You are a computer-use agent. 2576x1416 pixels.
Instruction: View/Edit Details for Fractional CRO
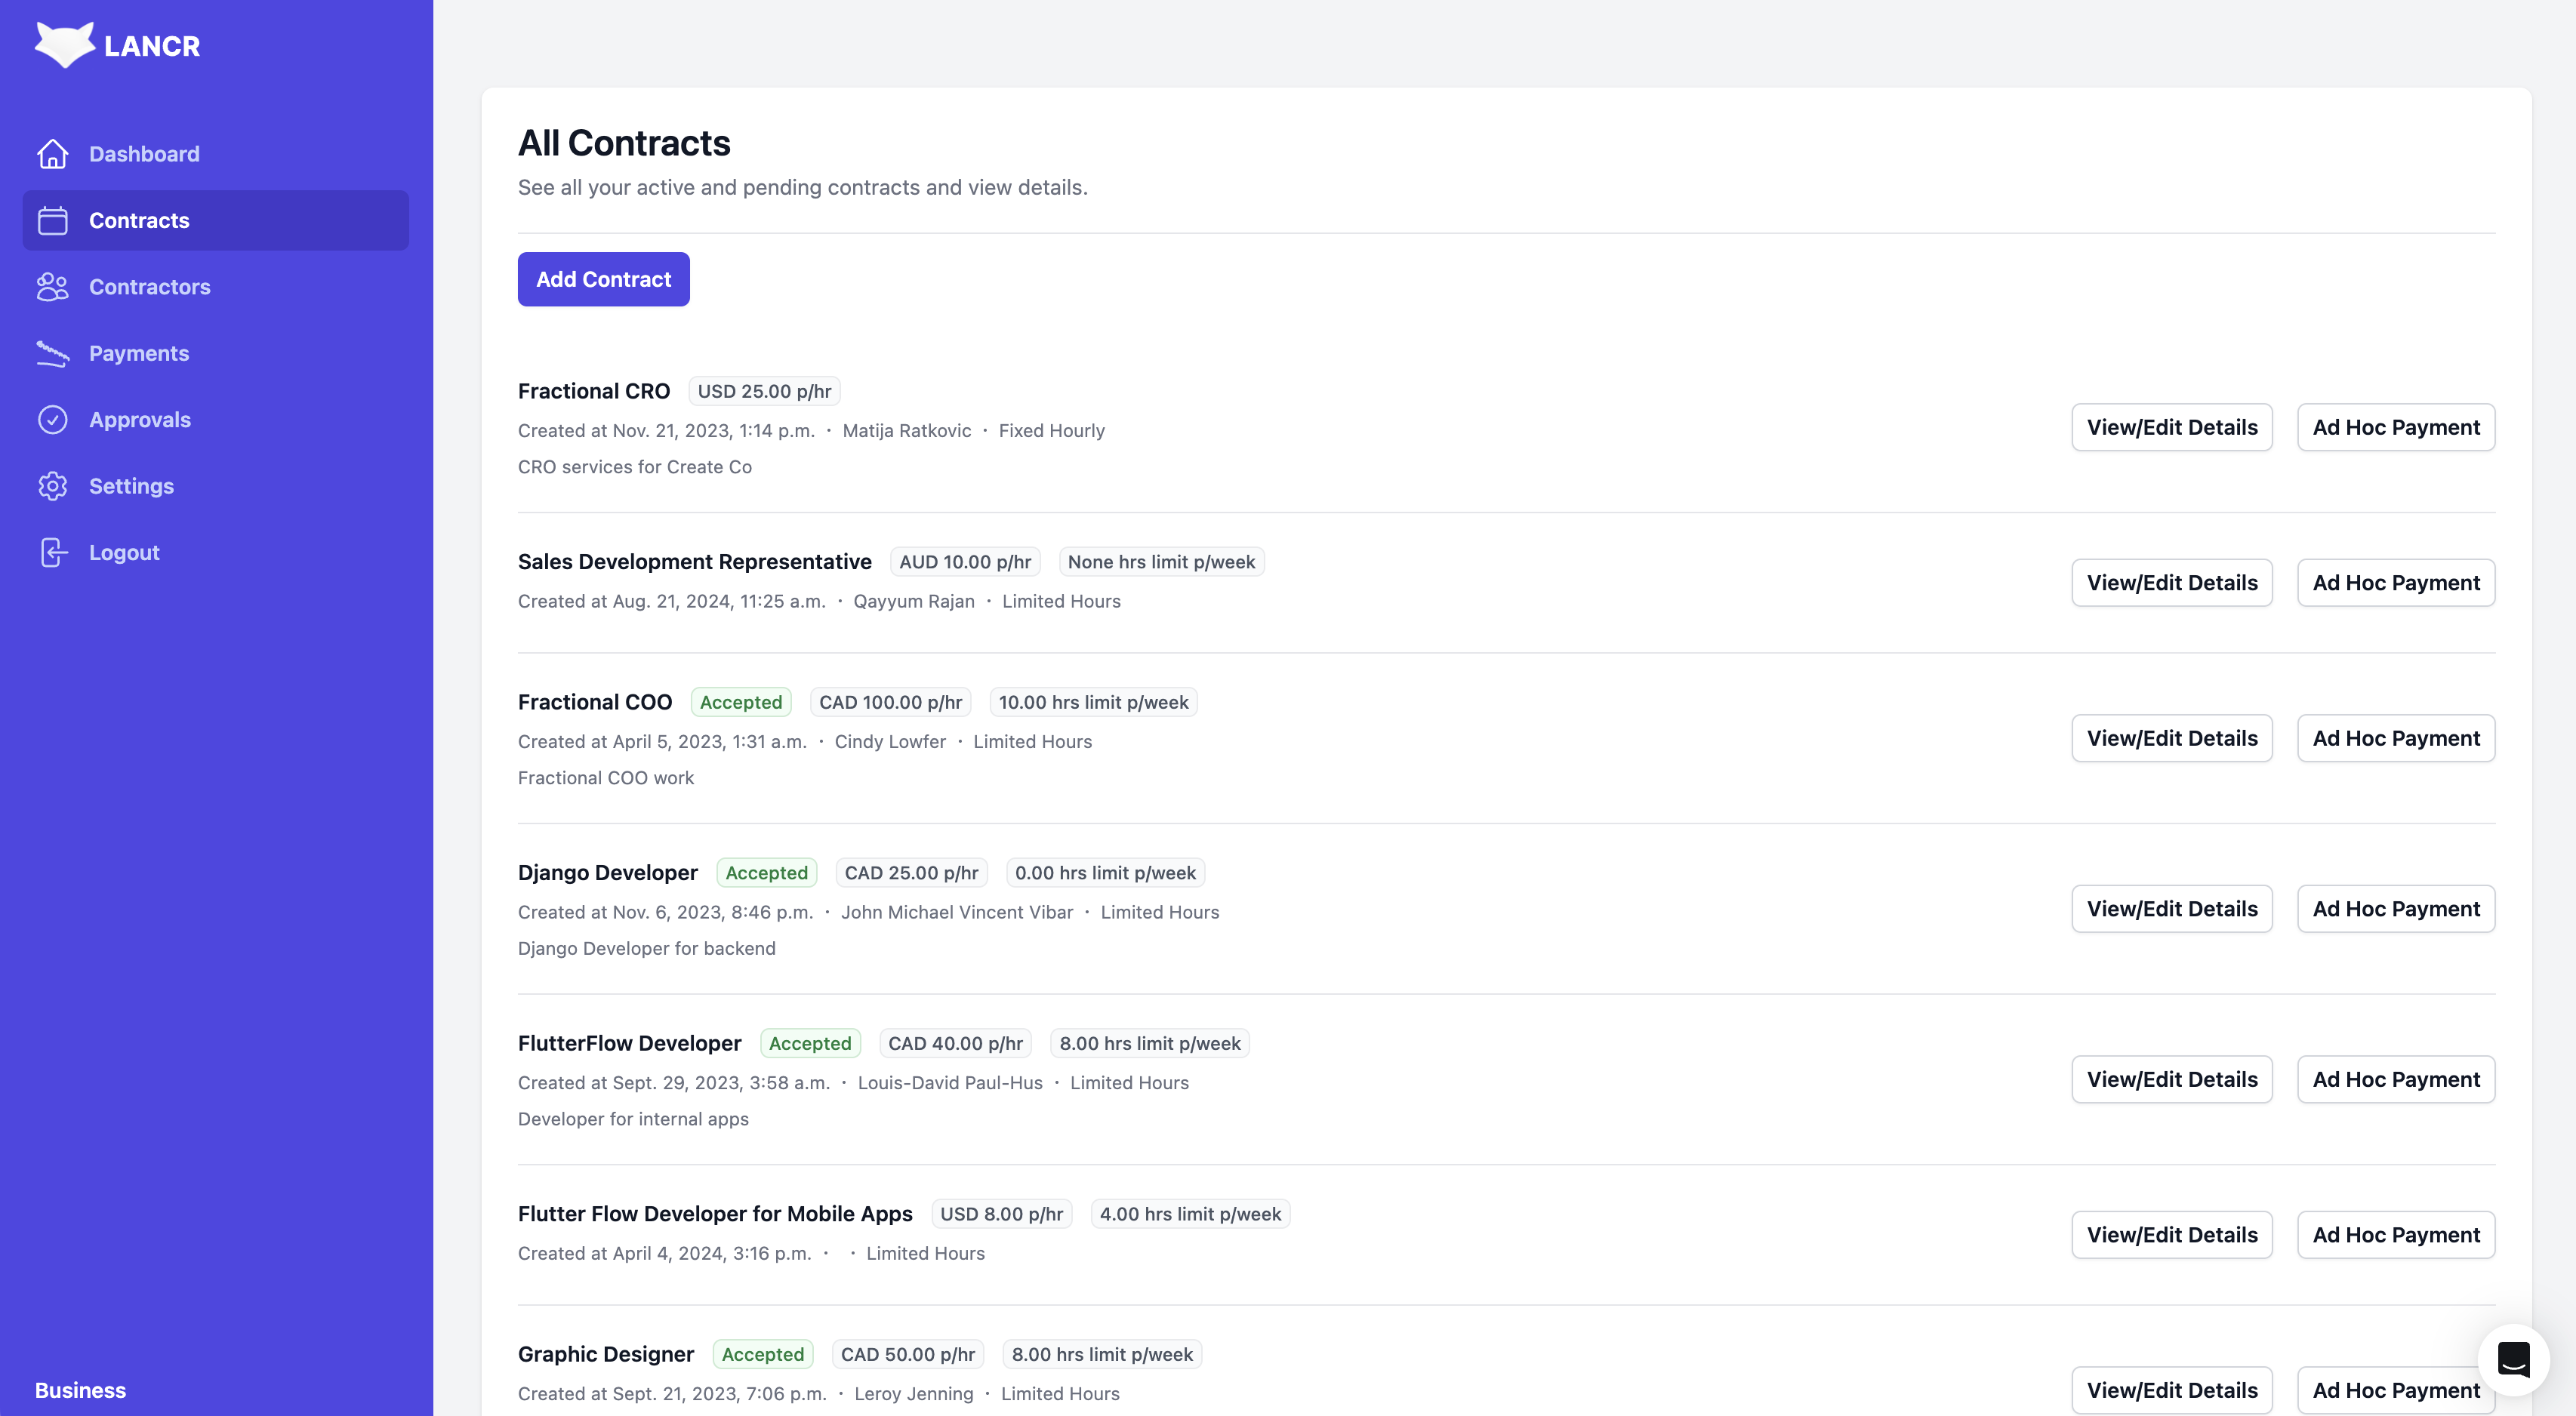[2171, 427]
